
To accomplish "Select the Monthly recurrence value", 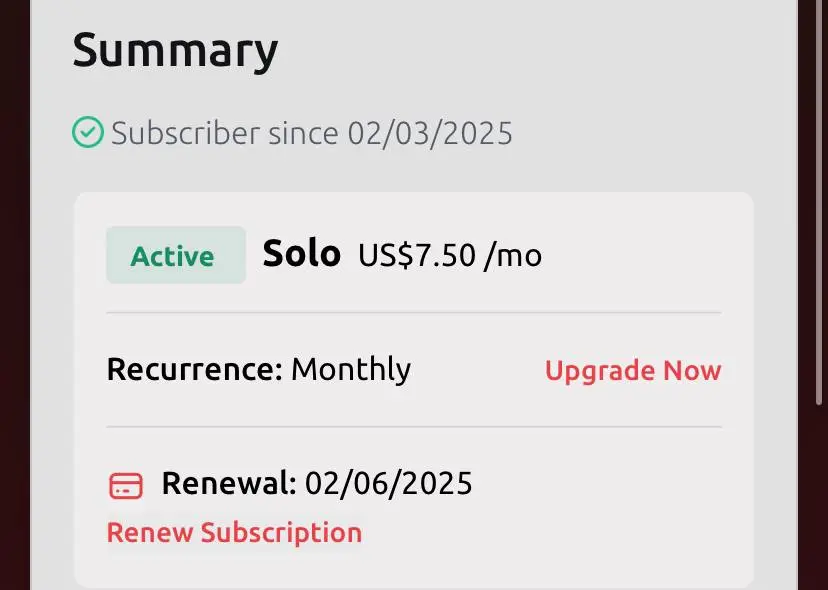I will [351, 370].
